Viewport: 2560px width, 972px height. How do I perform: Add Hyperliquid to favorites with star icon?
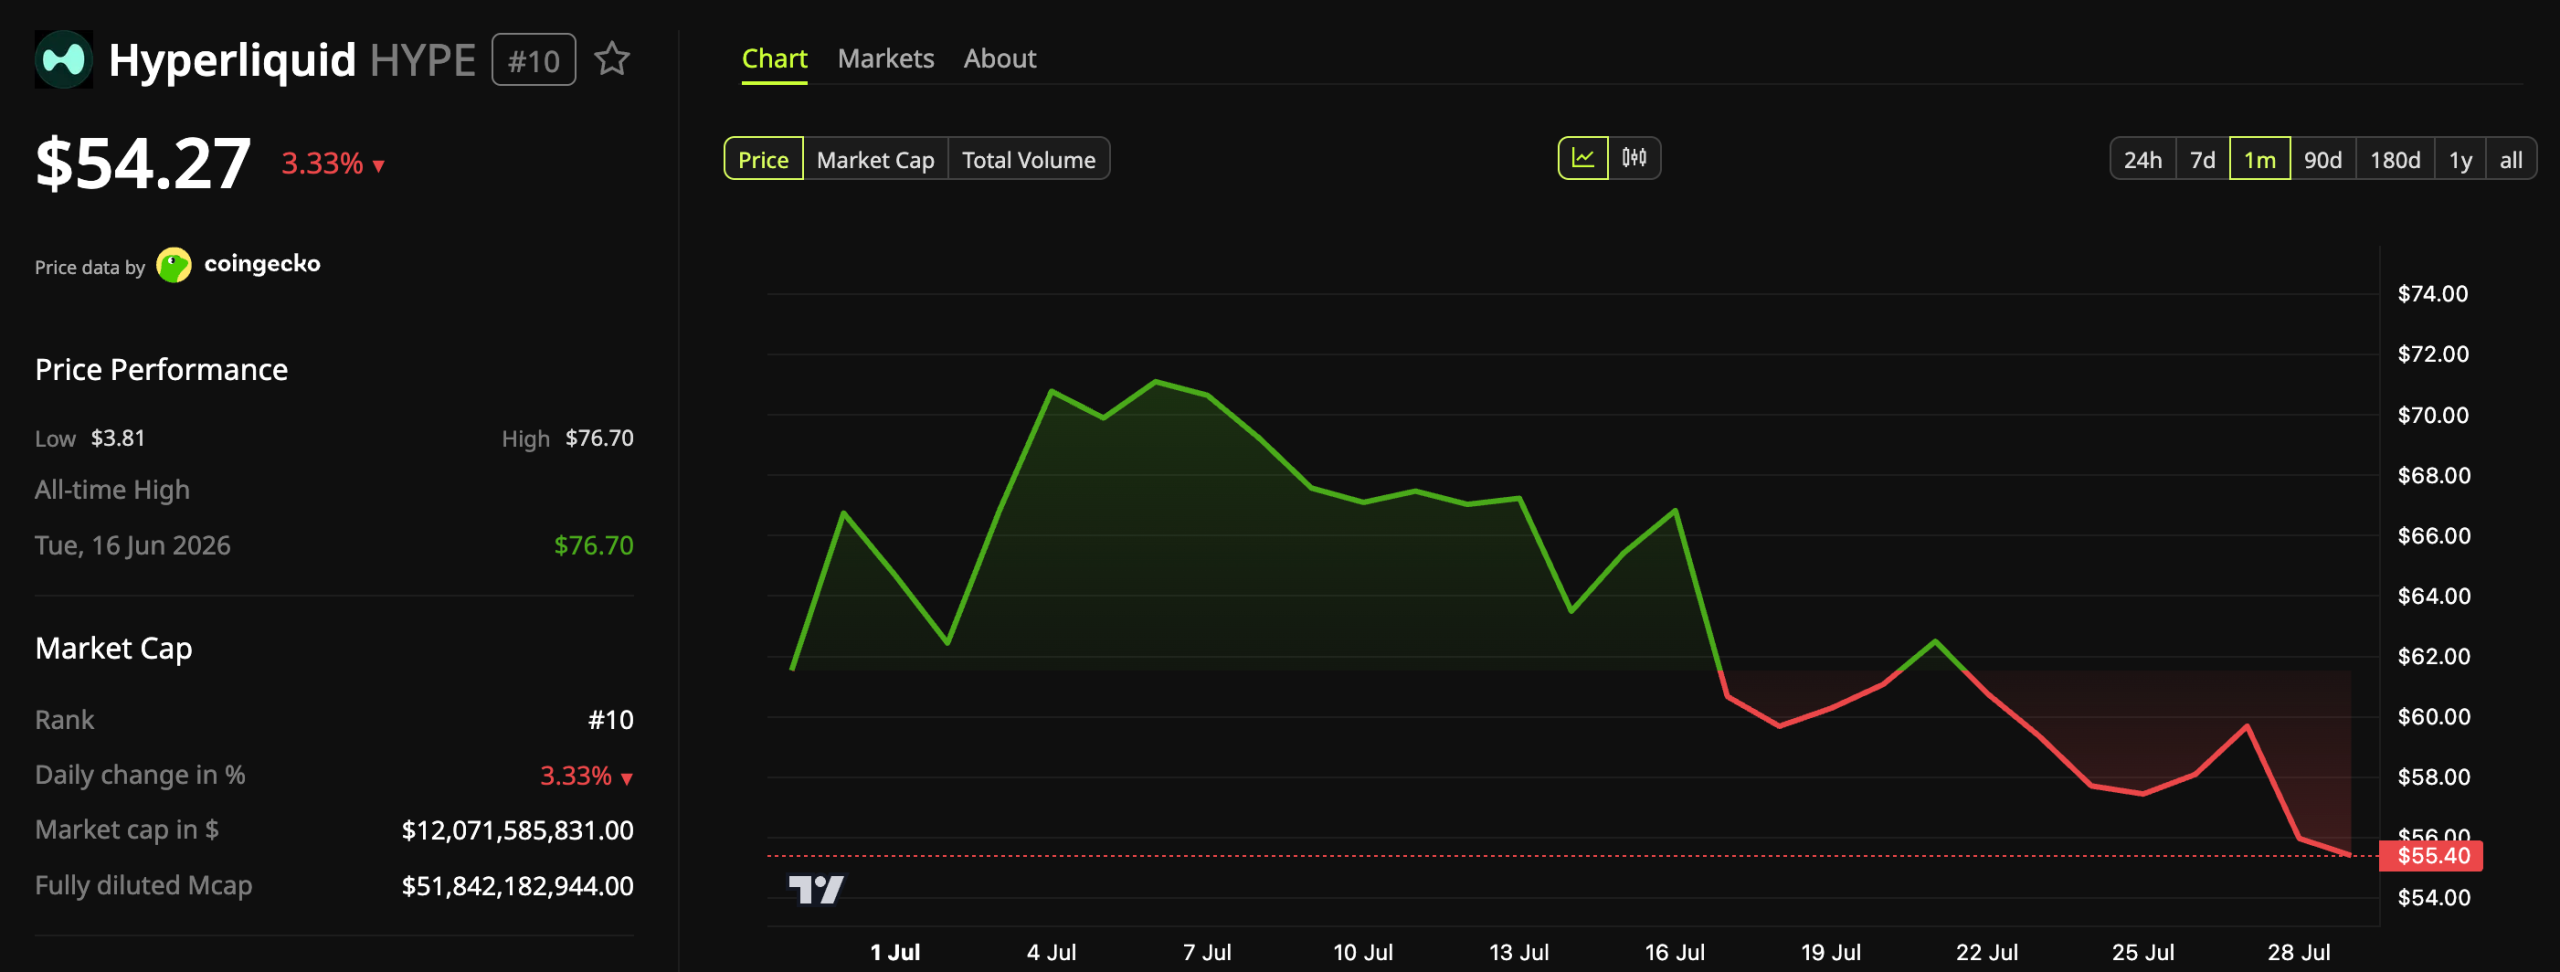612,59
